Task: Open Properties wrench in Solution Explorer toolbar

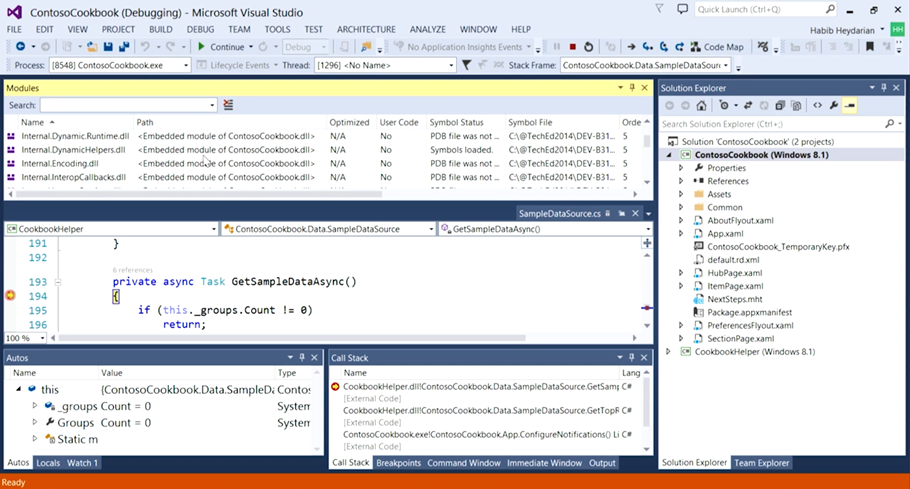Action: coord(833,106)
